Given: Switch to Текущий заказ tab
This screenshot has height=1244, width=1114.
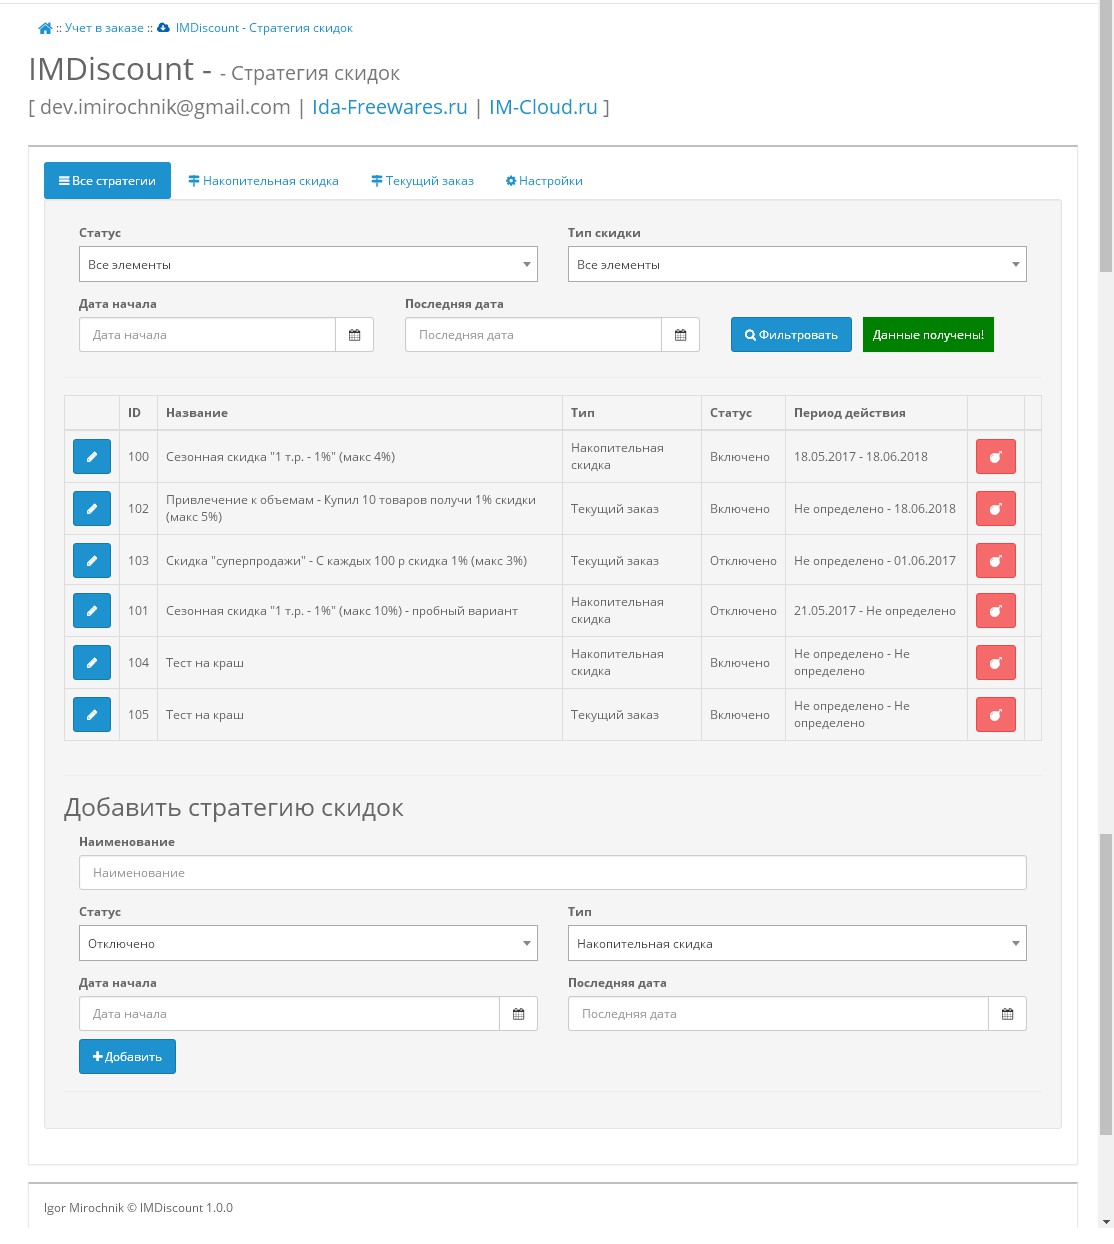Looking at the screenshot, I should pyautogui.click(x=422, y=181).
